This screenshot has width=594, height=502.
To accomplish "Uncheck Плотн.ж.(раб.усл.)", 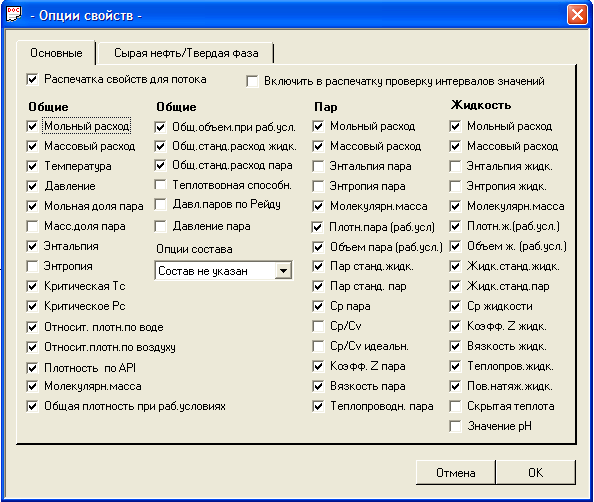I will 455,227.
